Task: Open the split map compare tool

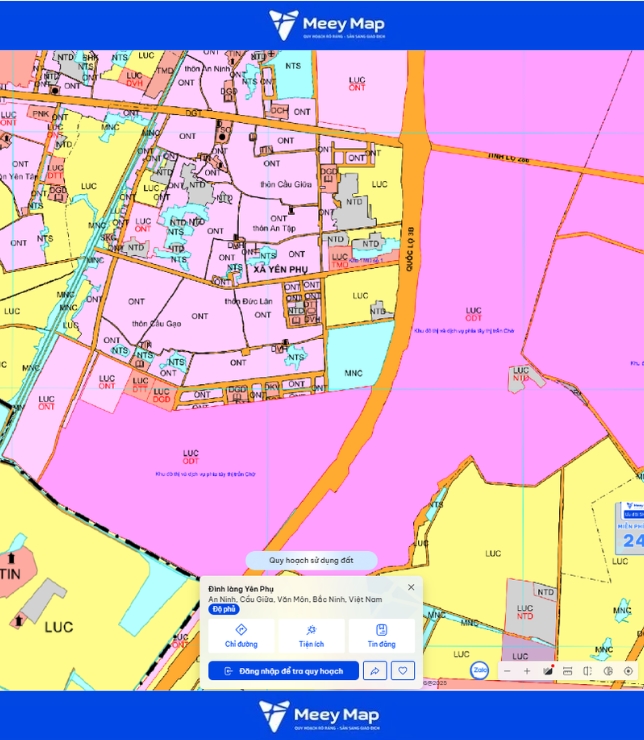Action: point(587,671)
